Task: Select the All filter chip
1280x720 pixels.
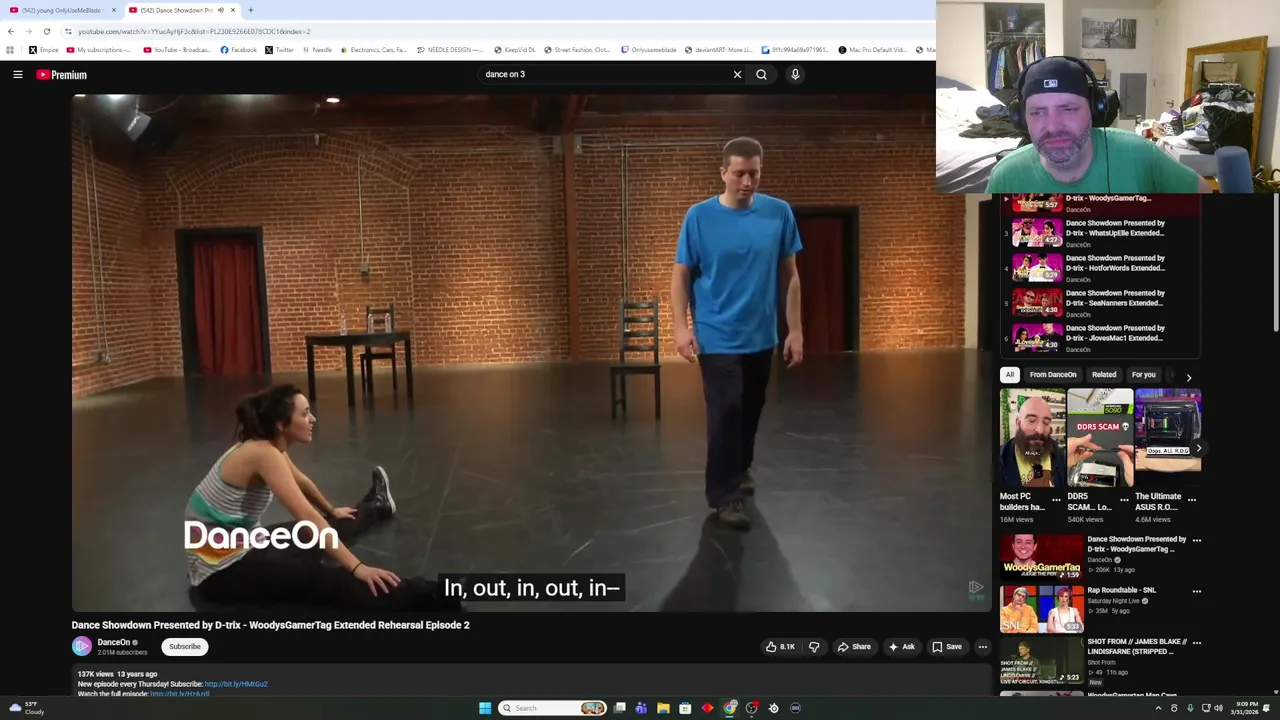Action: coord(1010,375)
